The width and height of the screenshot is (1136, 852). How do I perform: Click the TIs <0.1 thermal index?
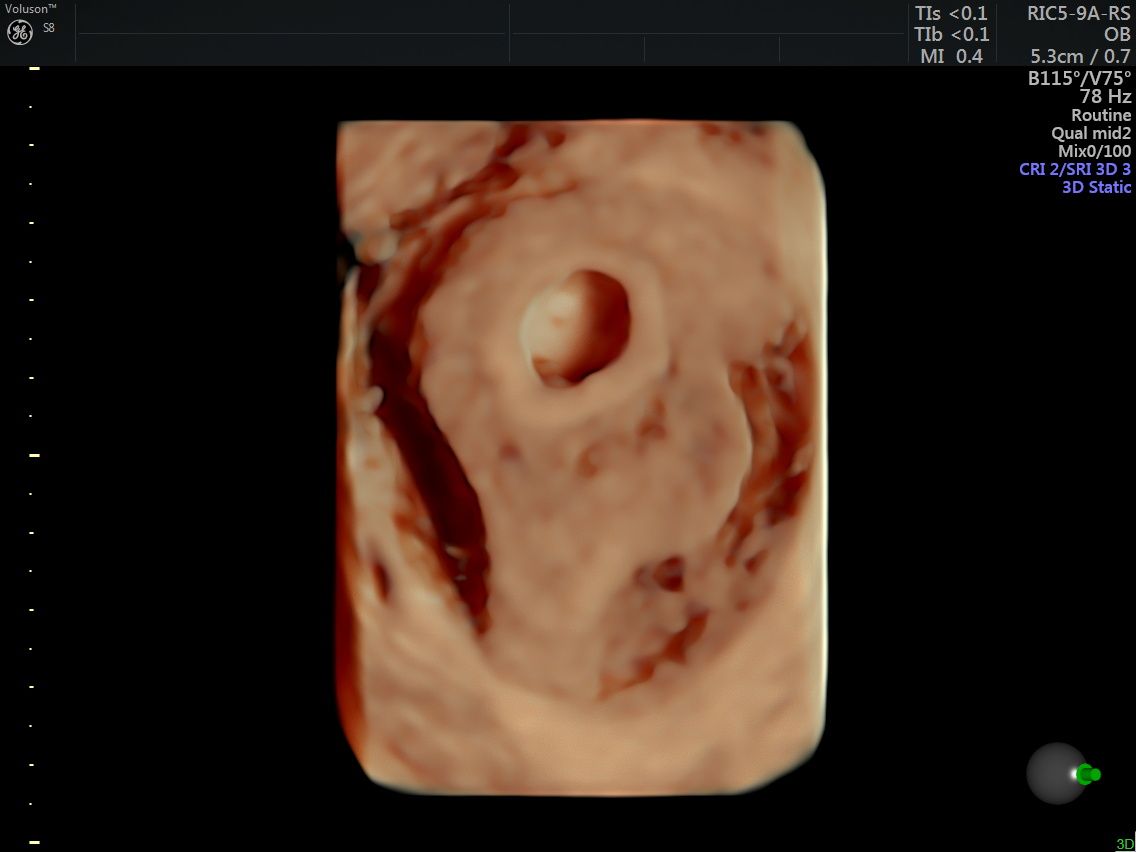(x=950, y=13)
